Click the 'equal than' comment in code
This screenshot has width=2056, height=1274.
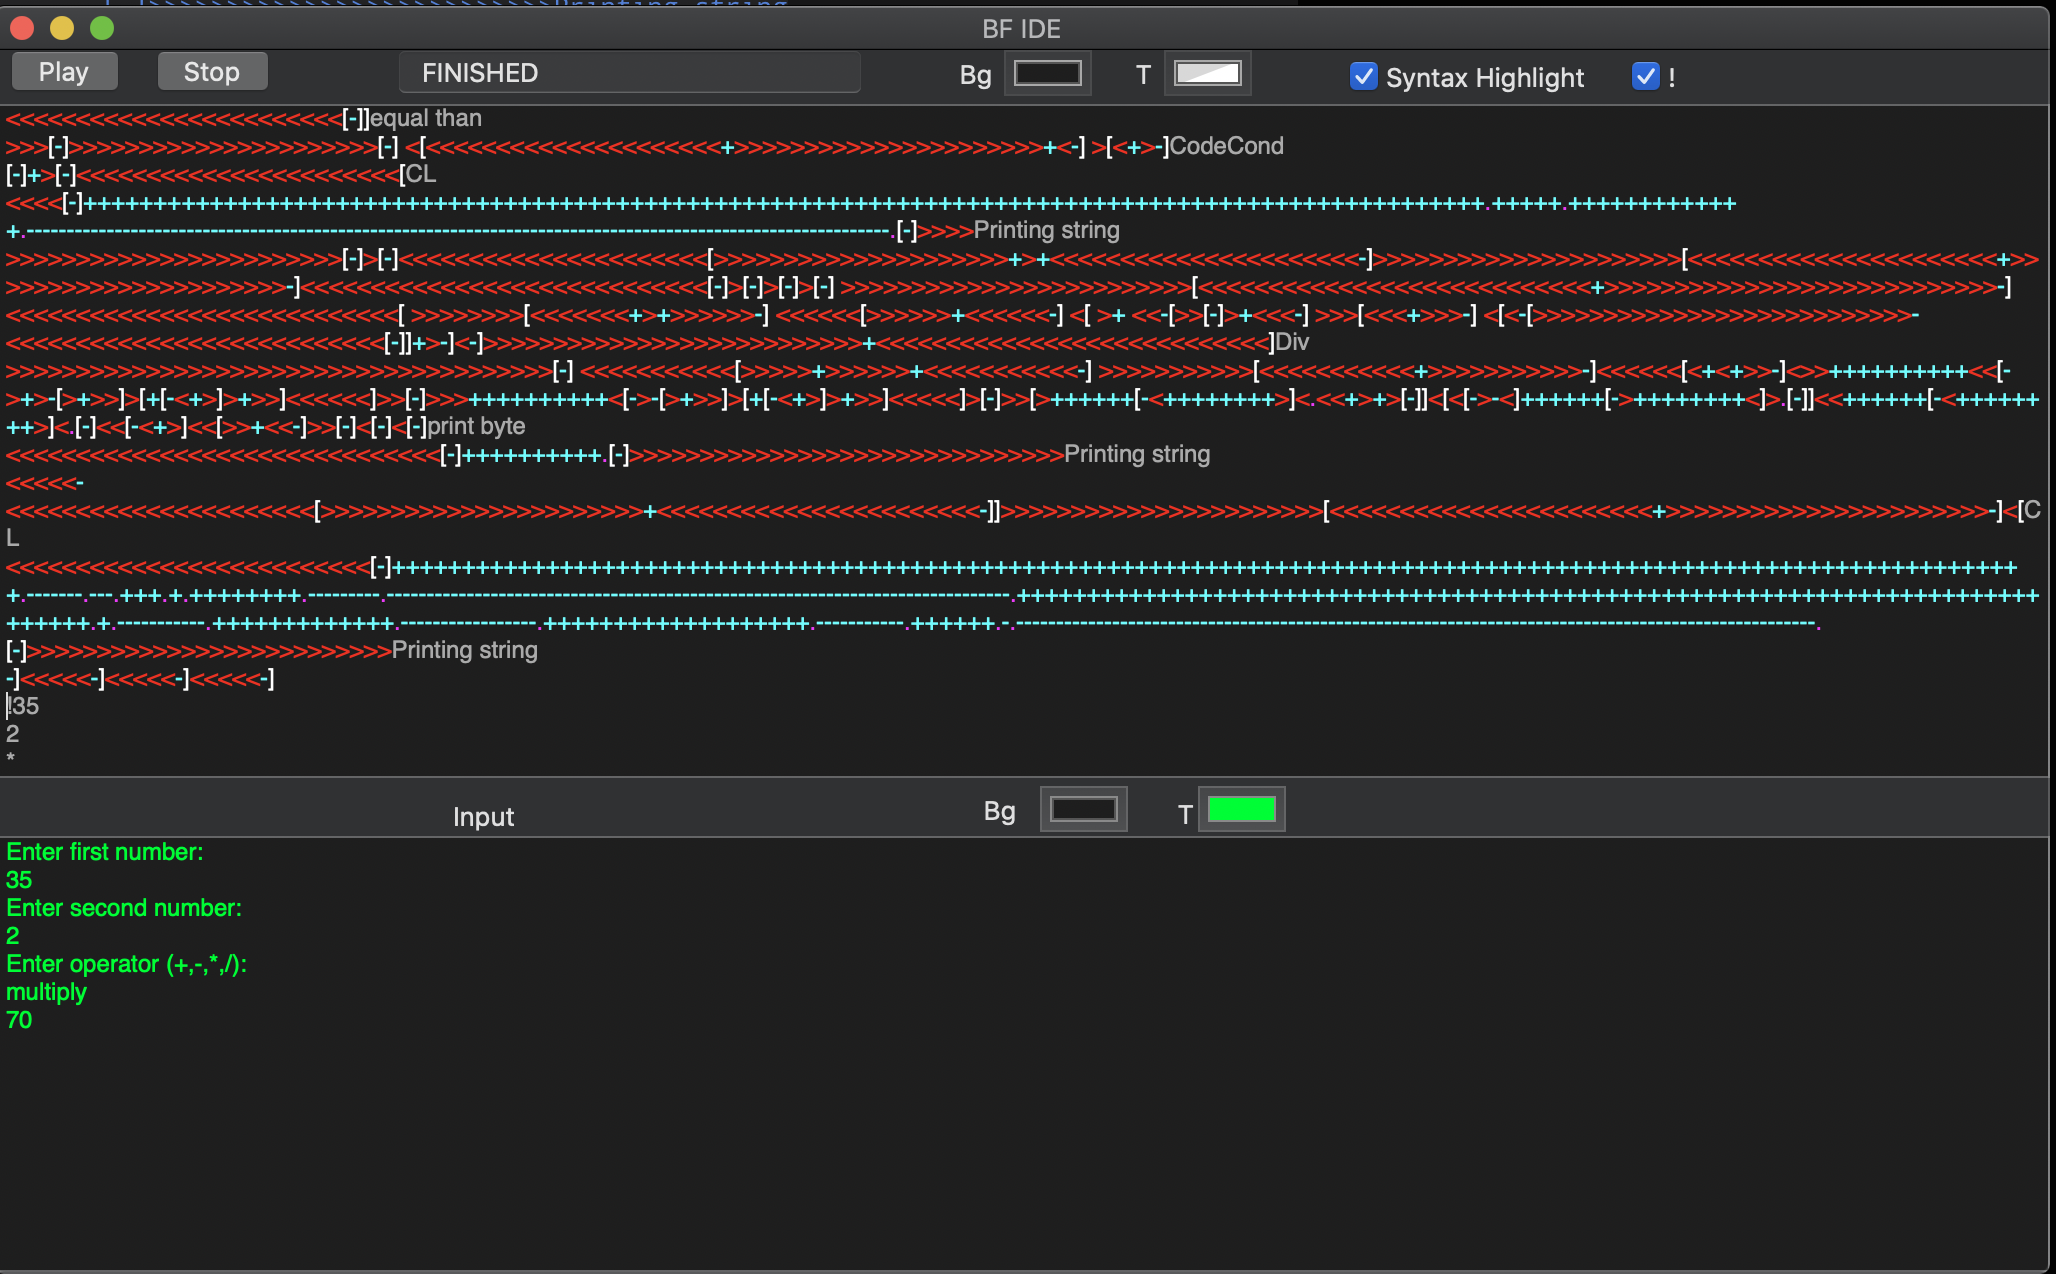426,118
